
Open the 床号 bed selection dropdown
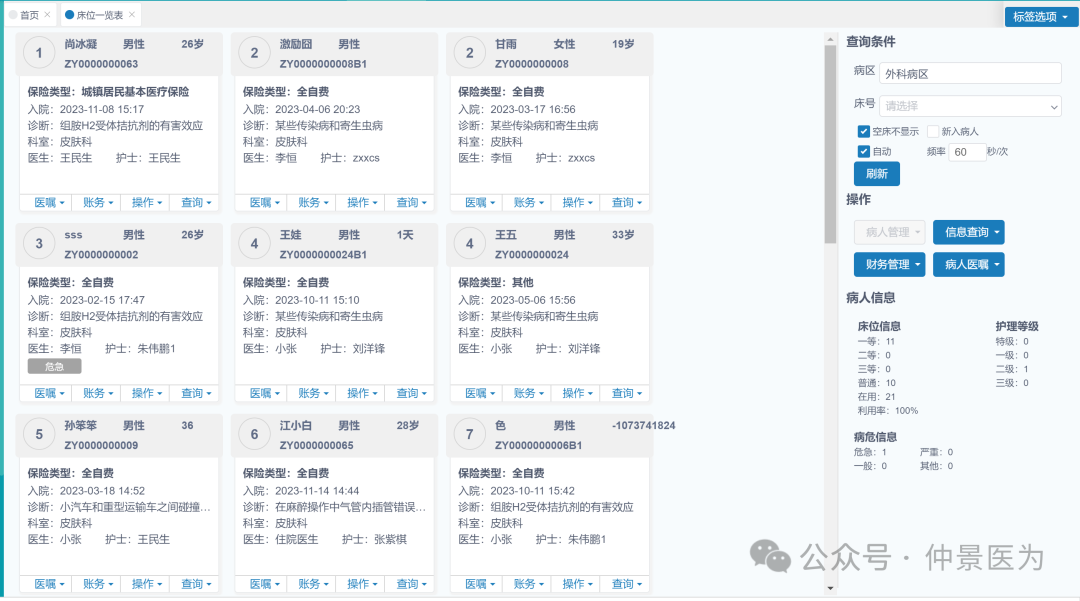tap(967, 106)
